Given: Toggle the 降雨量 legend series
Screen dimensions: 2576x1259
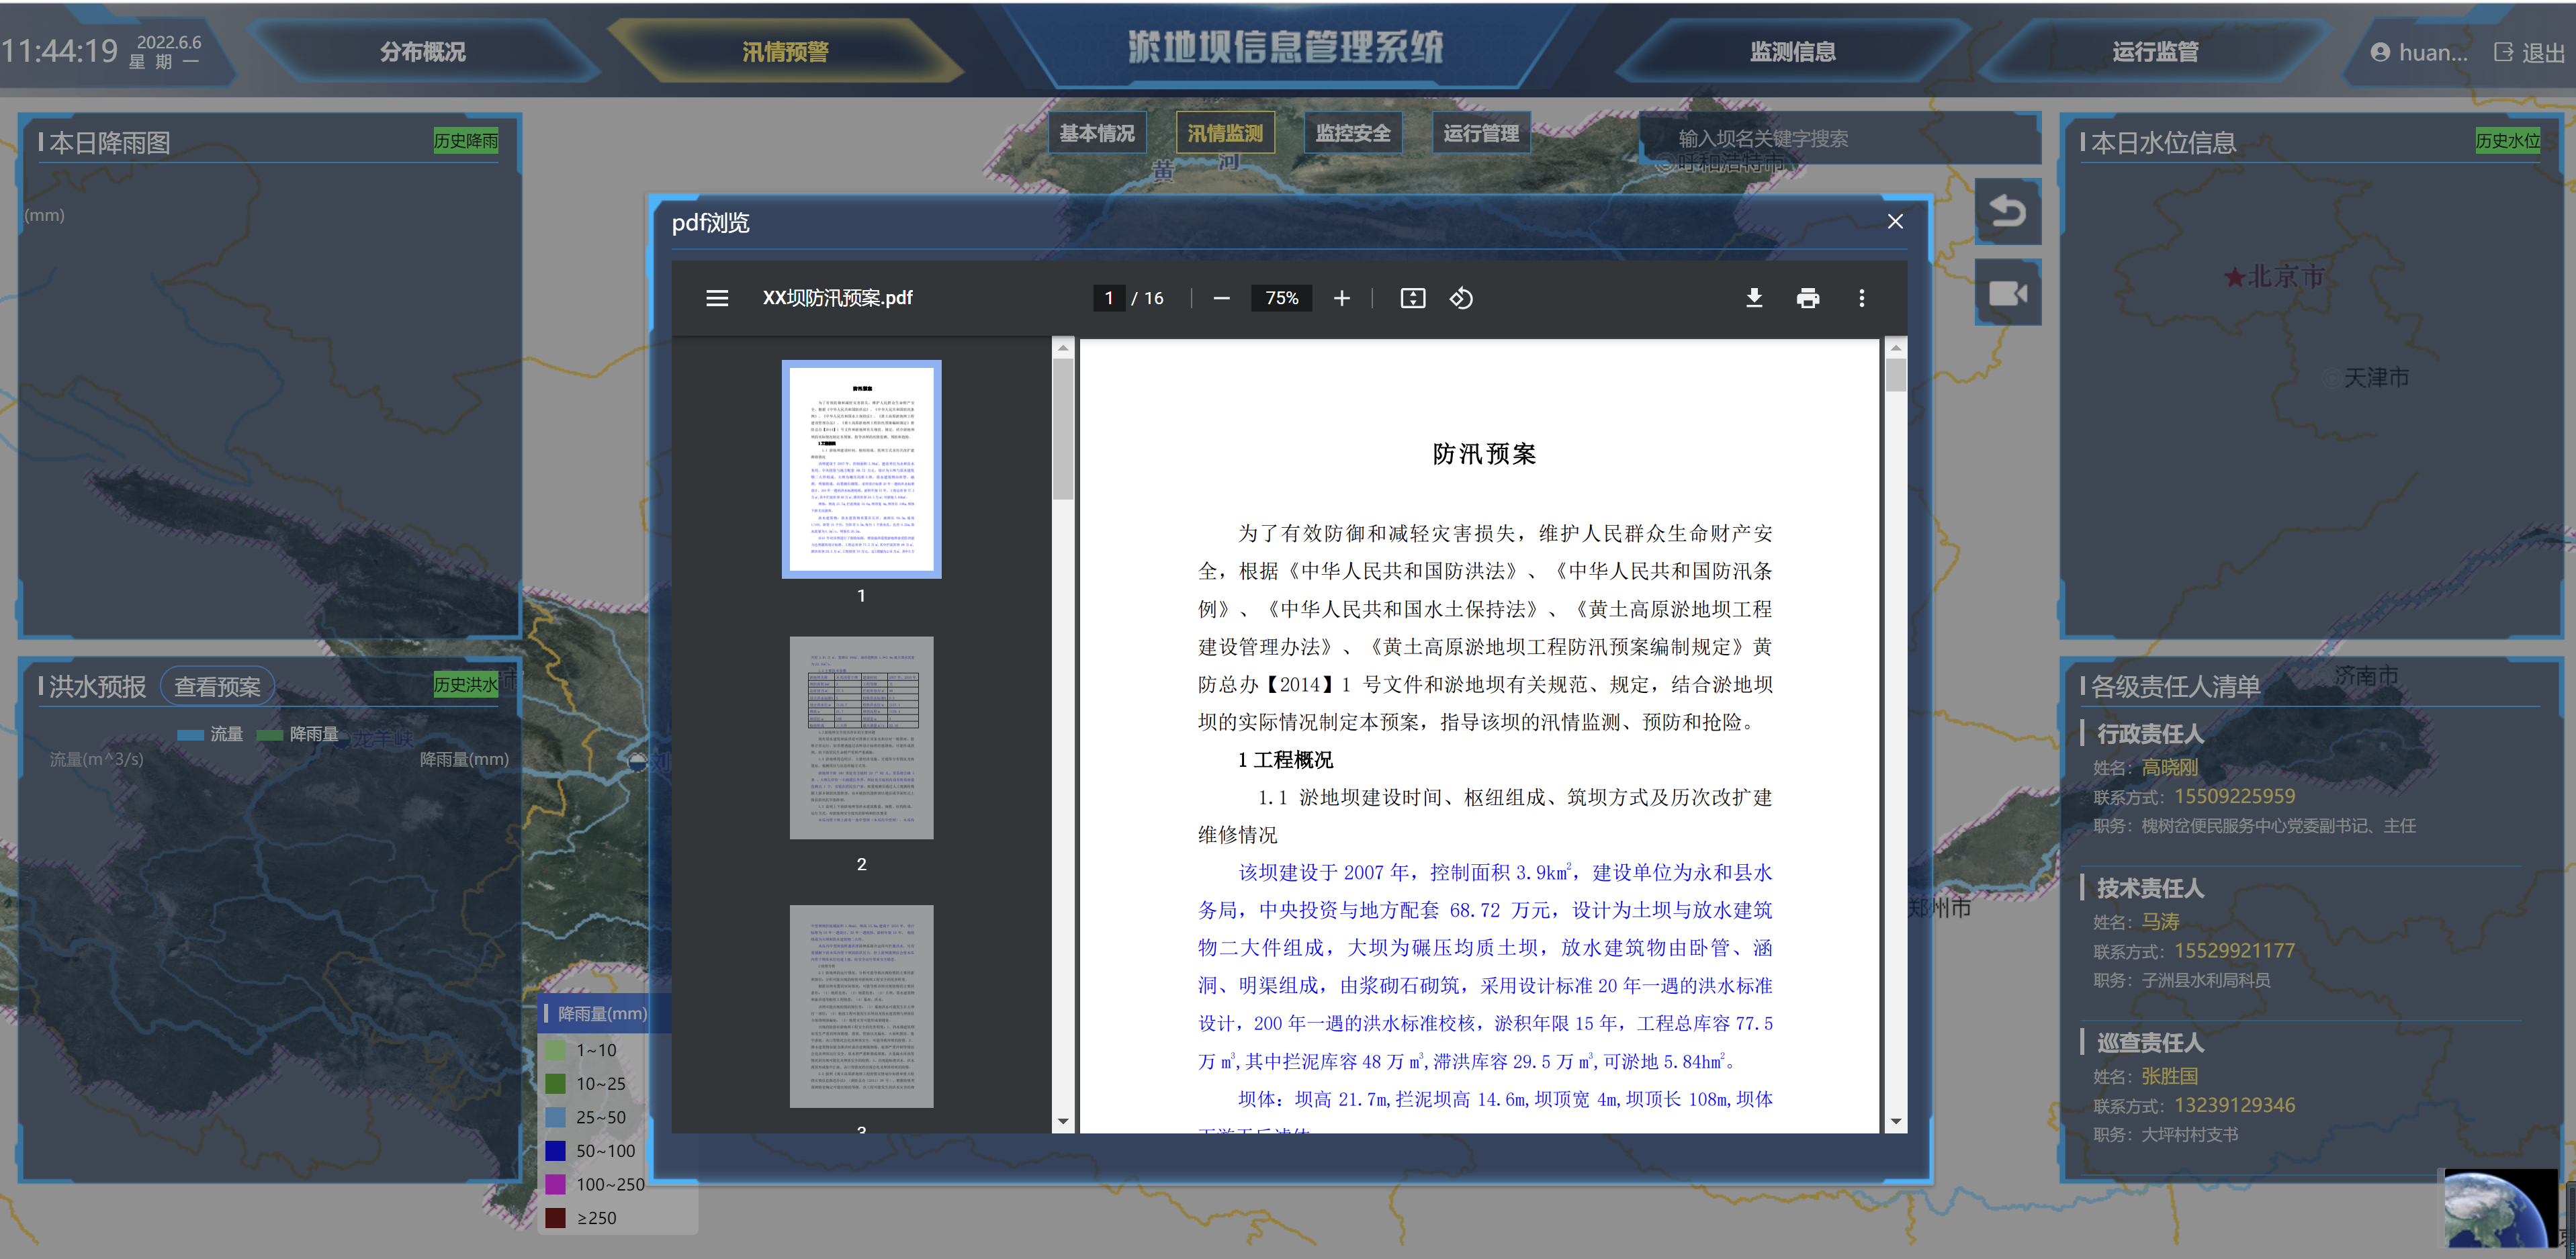Looking at the screenshot, I should tap(298, 734).
